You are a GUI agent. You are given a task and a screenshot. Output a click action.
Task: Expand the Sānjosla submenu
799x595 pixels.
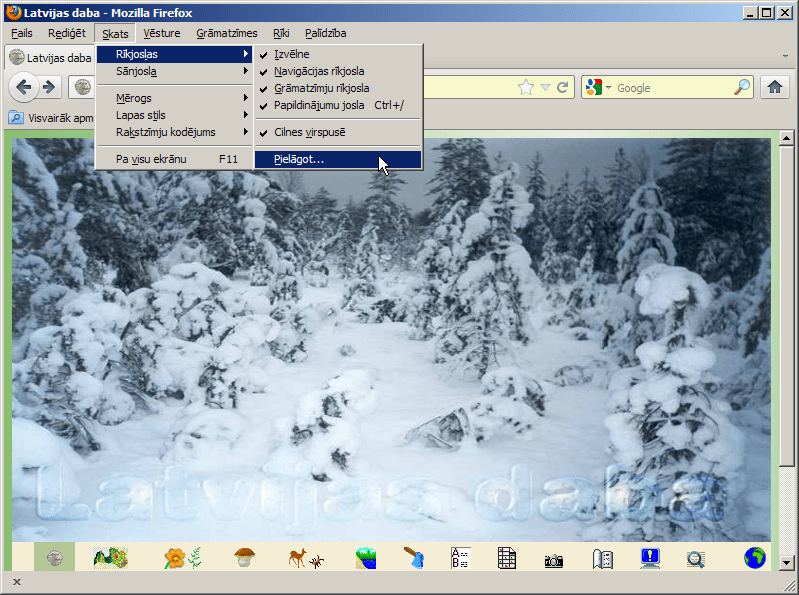[174, 71]
